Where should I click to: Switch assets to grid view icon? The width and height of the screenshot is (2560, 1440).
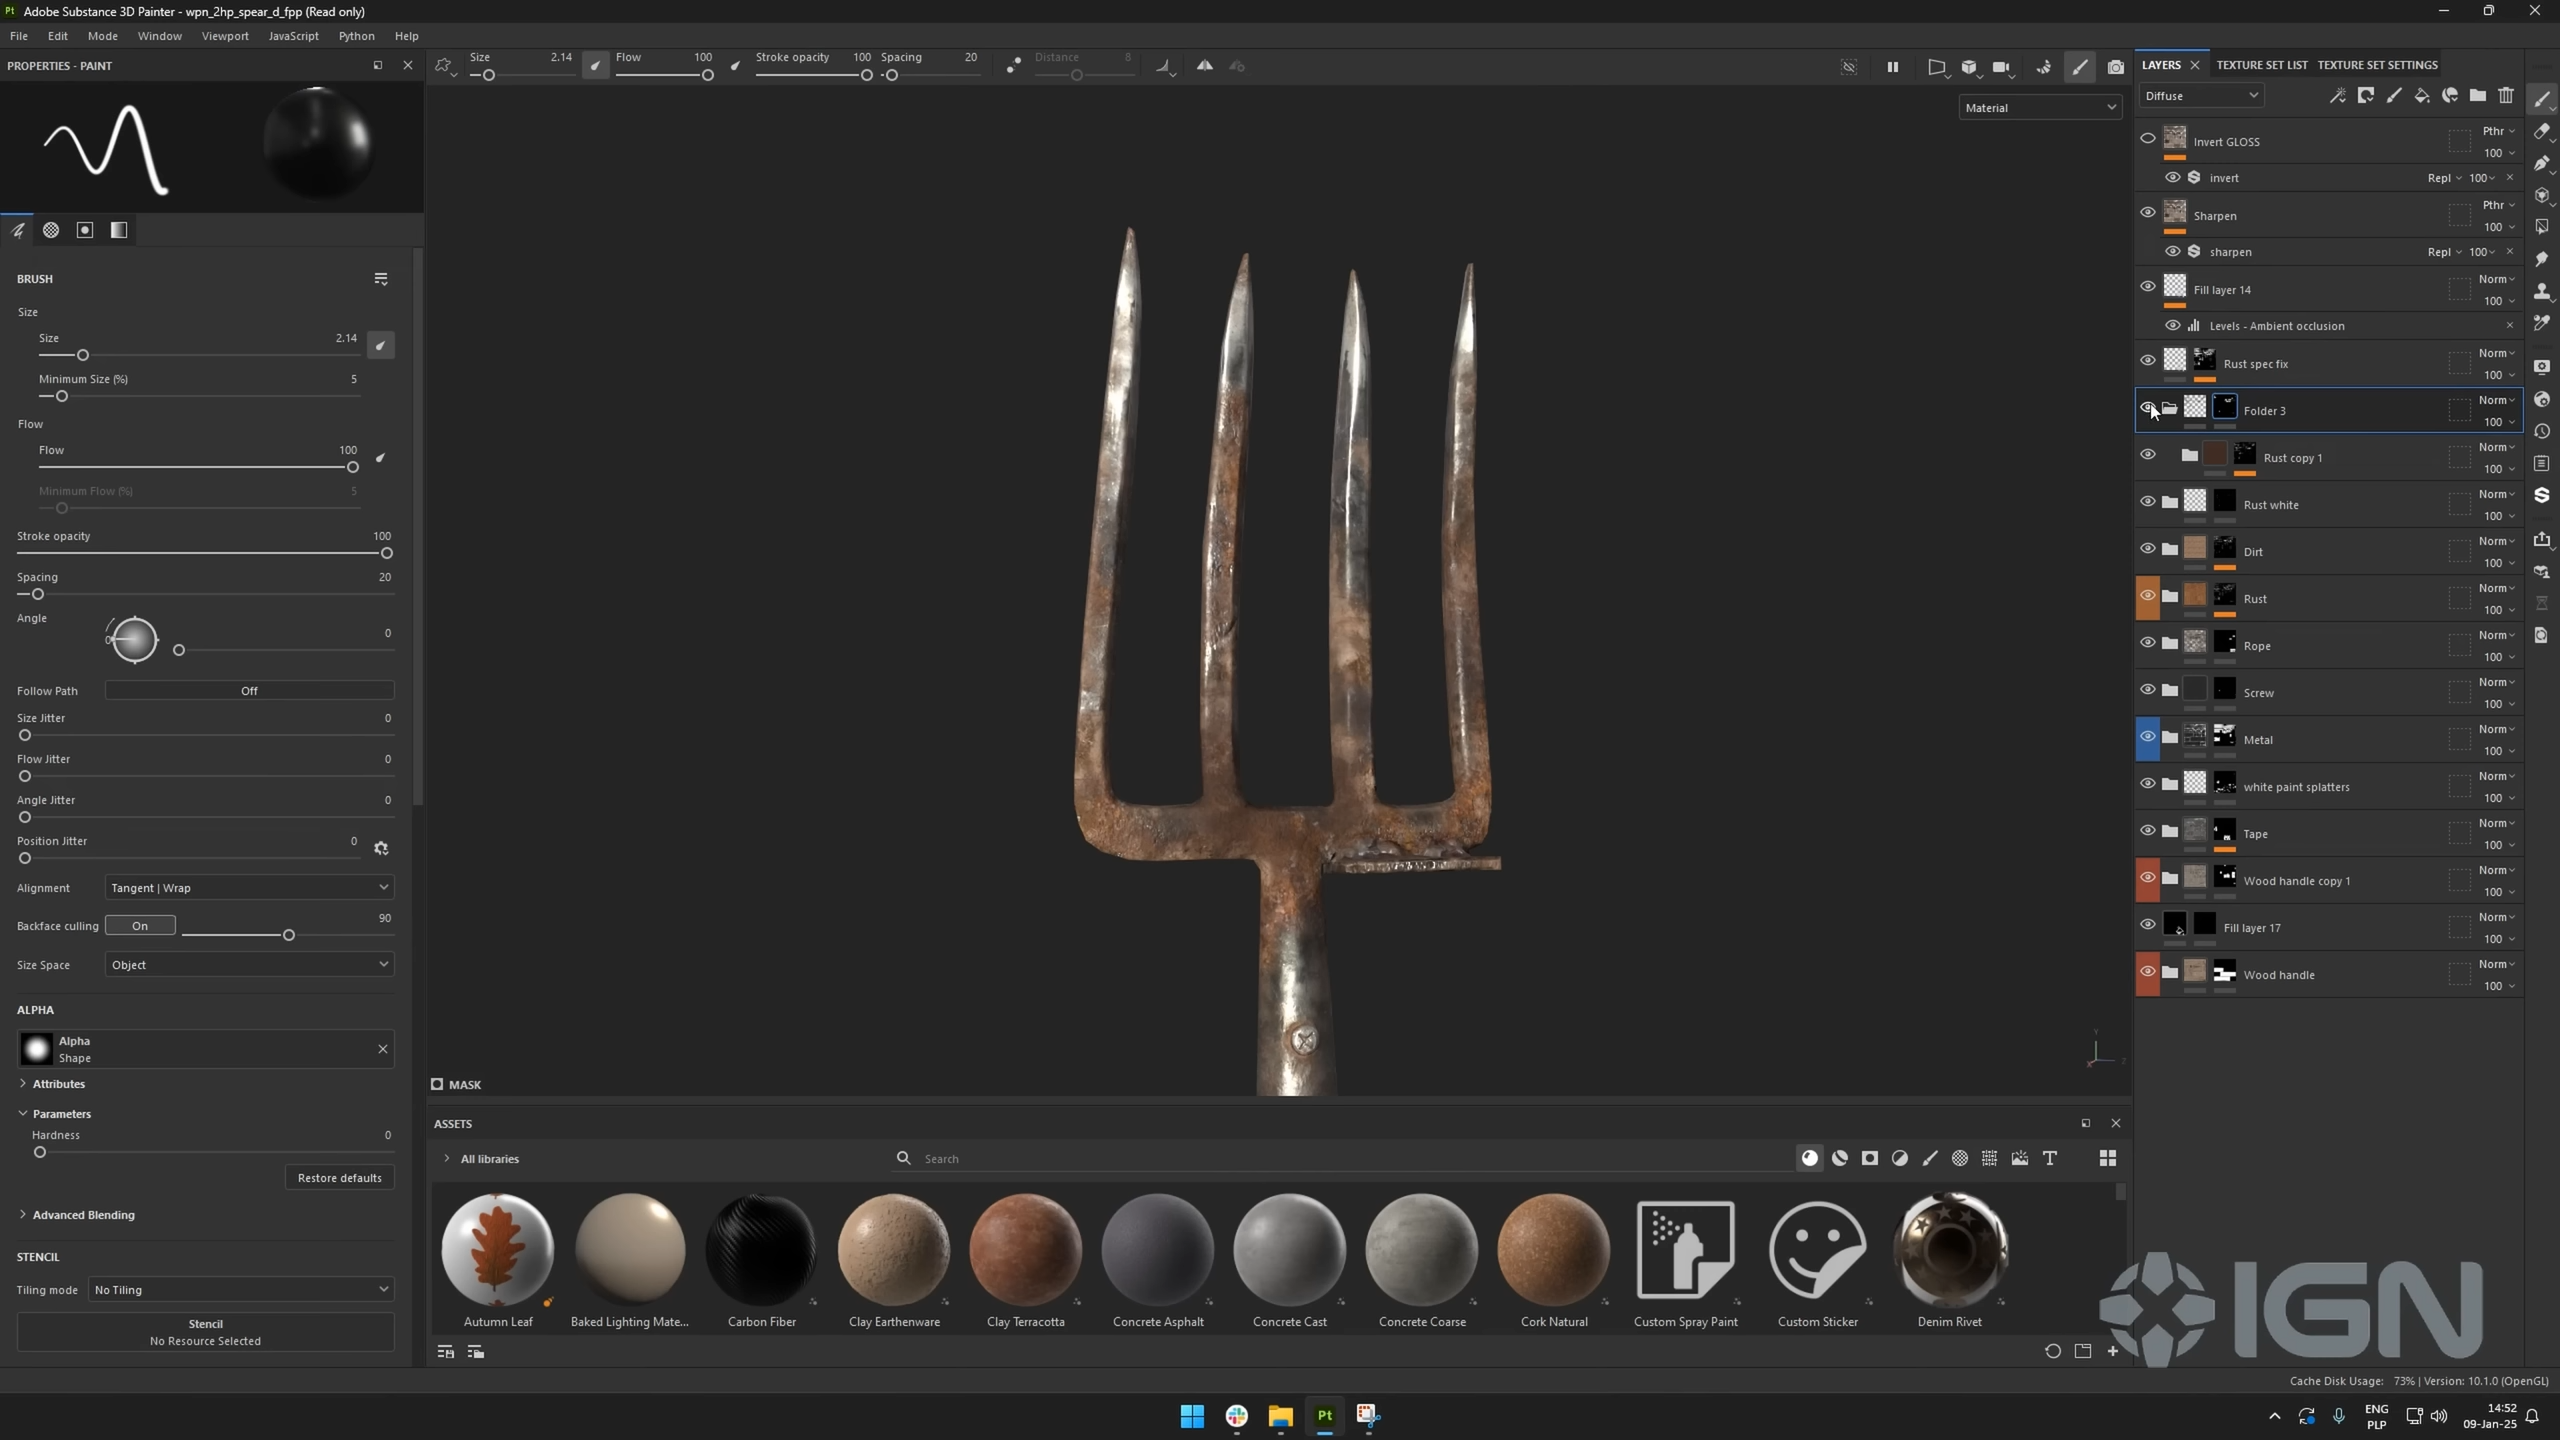pos(2108,1158)
